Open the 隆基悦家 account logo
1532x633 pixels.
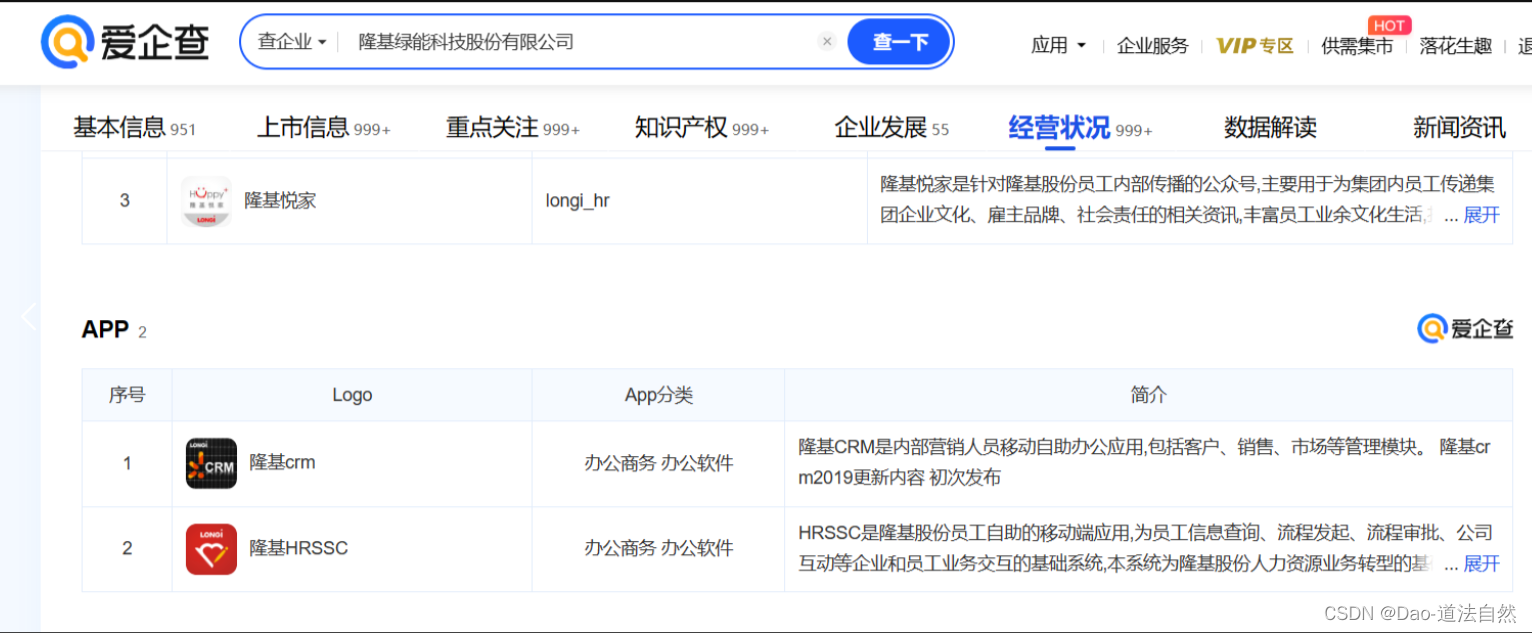206,201
